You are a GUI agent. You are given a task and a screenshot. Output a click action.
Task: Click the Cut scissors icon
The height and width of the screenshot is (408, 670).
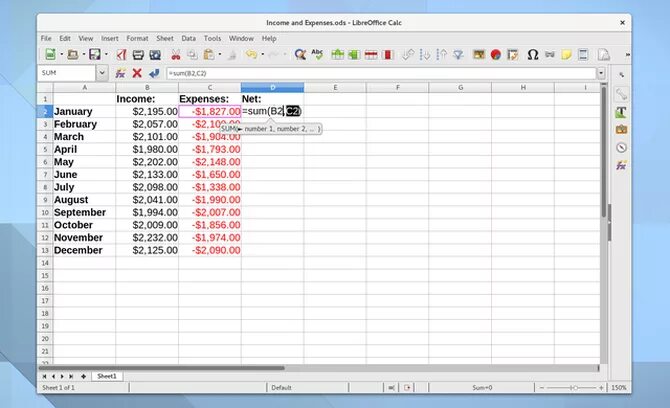tap(176, 55)
